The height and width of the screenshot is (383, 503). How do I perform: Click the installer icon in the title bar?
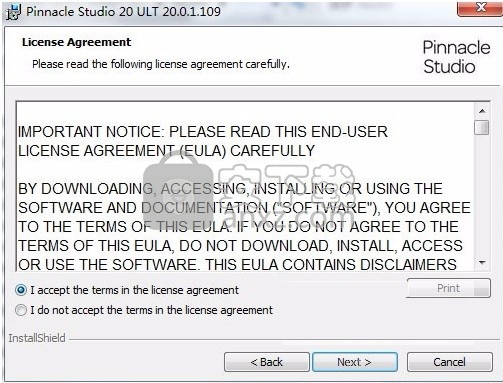point(14,12)
